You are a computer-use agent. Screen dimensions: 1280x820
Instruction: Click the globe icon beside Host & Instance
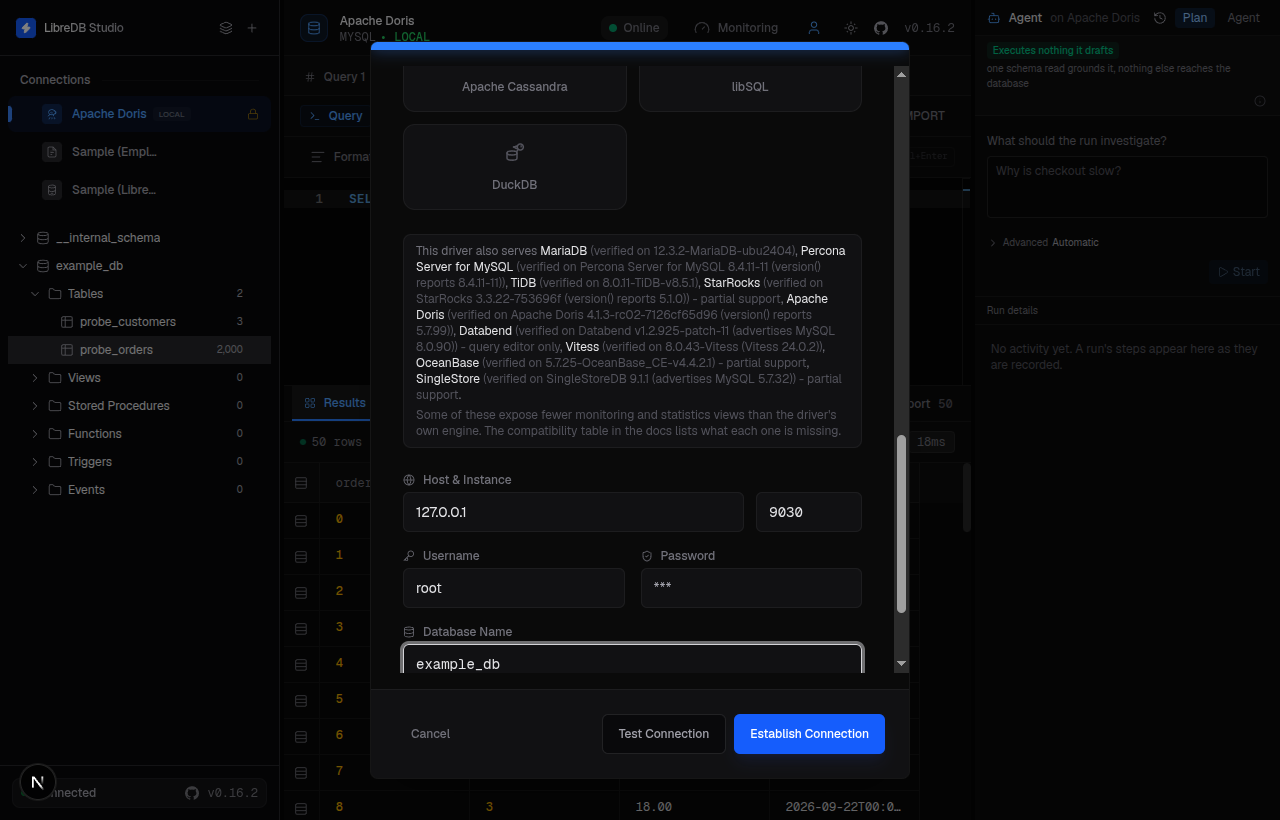click(x=409, y=480)
